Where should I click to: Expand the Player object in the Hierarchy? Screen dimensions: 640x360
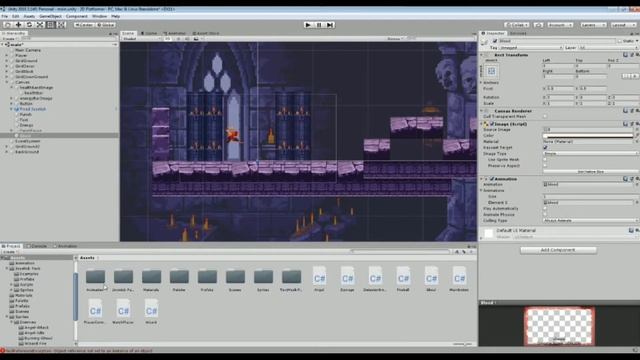point(7,56)
